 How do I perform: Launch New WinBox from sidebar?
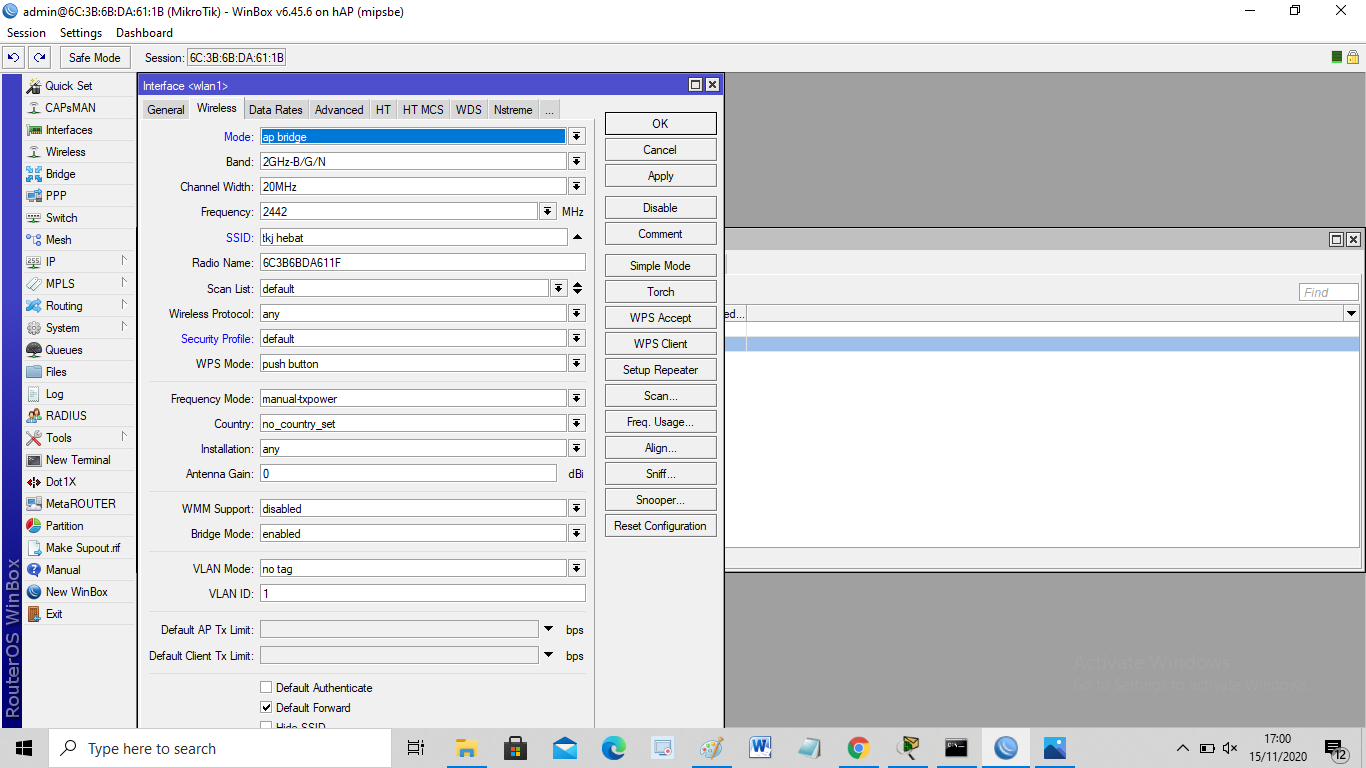(x=79, y=592)
